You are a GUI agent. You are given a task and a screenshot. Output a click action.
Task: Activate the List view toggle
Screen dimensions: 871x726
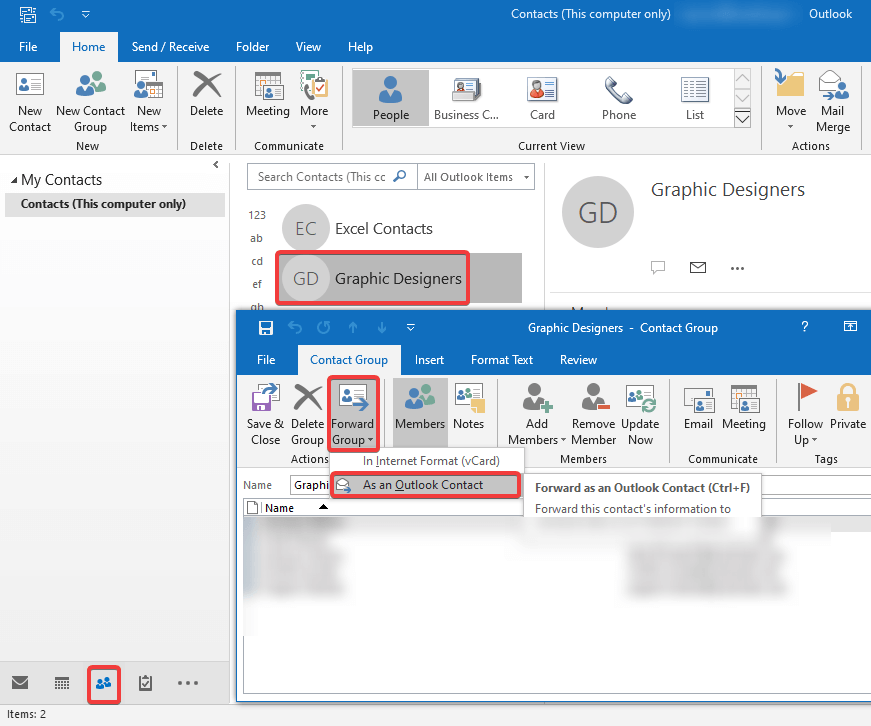pyautogui.click(x=695, y=97)
